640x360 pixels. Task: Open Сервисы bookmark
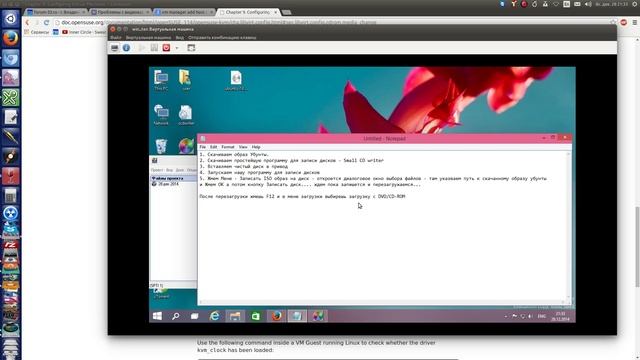(37, 32)
